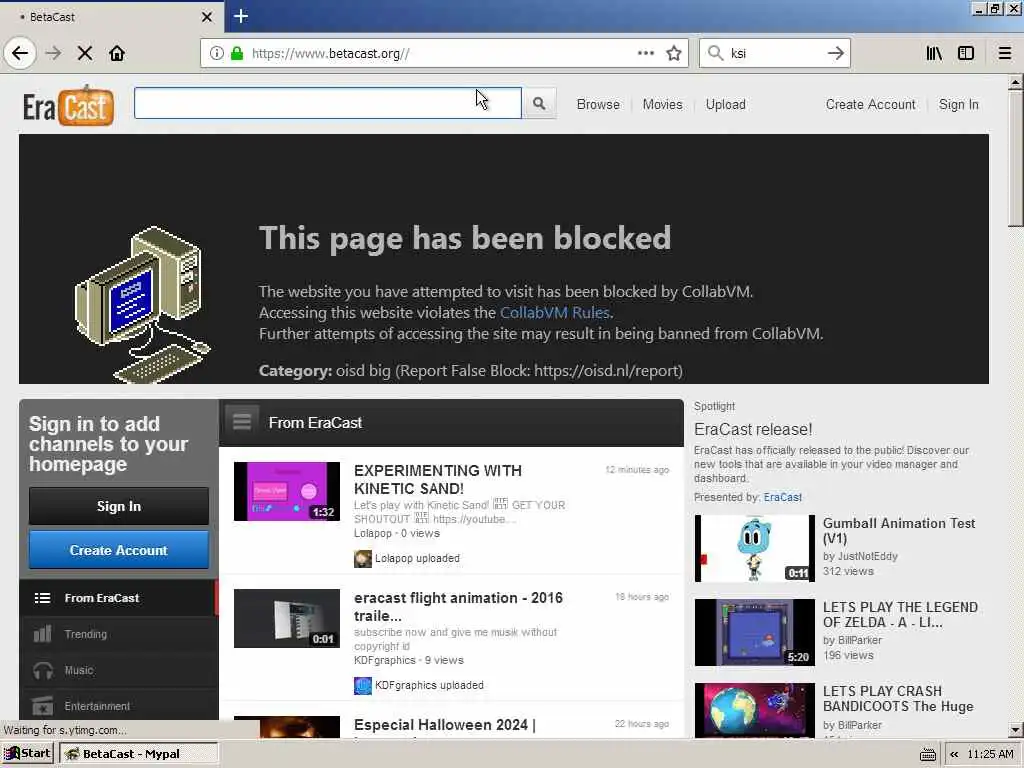The height and width of the screenshot is (768, 1024).
Task: Click into the EraCast search field
Action: [x=327, y=103]
